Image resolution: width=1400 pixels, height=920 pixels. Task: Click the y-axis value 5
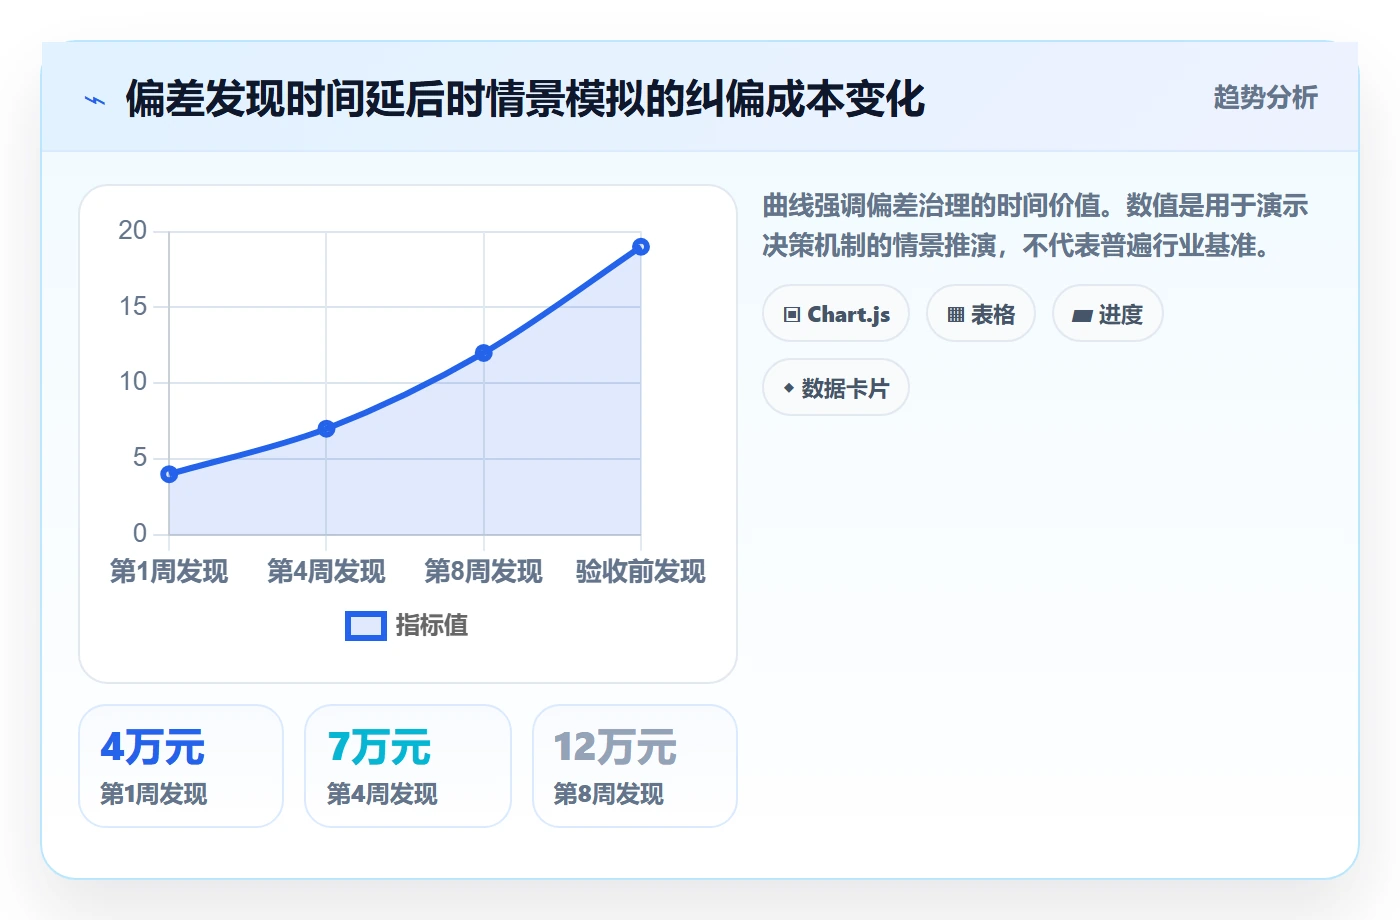click(140, 458)
